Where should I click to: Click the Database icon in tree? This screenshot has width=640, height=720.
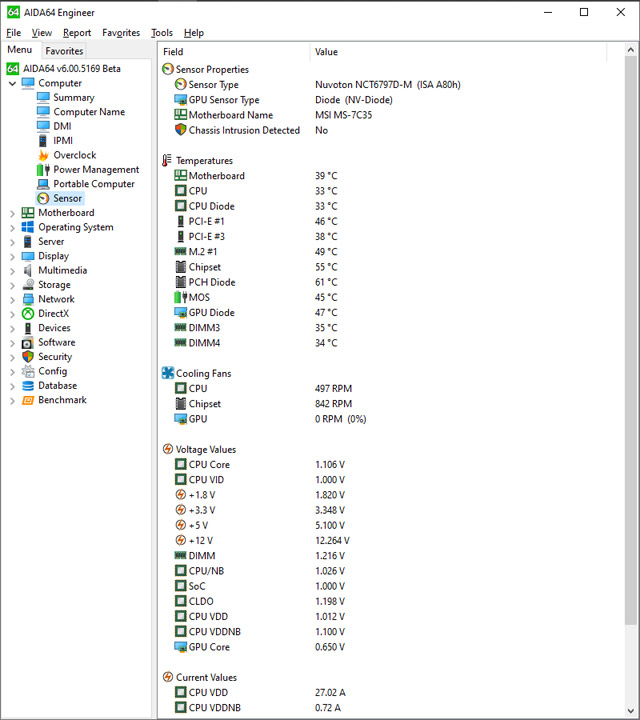[x=28, y=386]
